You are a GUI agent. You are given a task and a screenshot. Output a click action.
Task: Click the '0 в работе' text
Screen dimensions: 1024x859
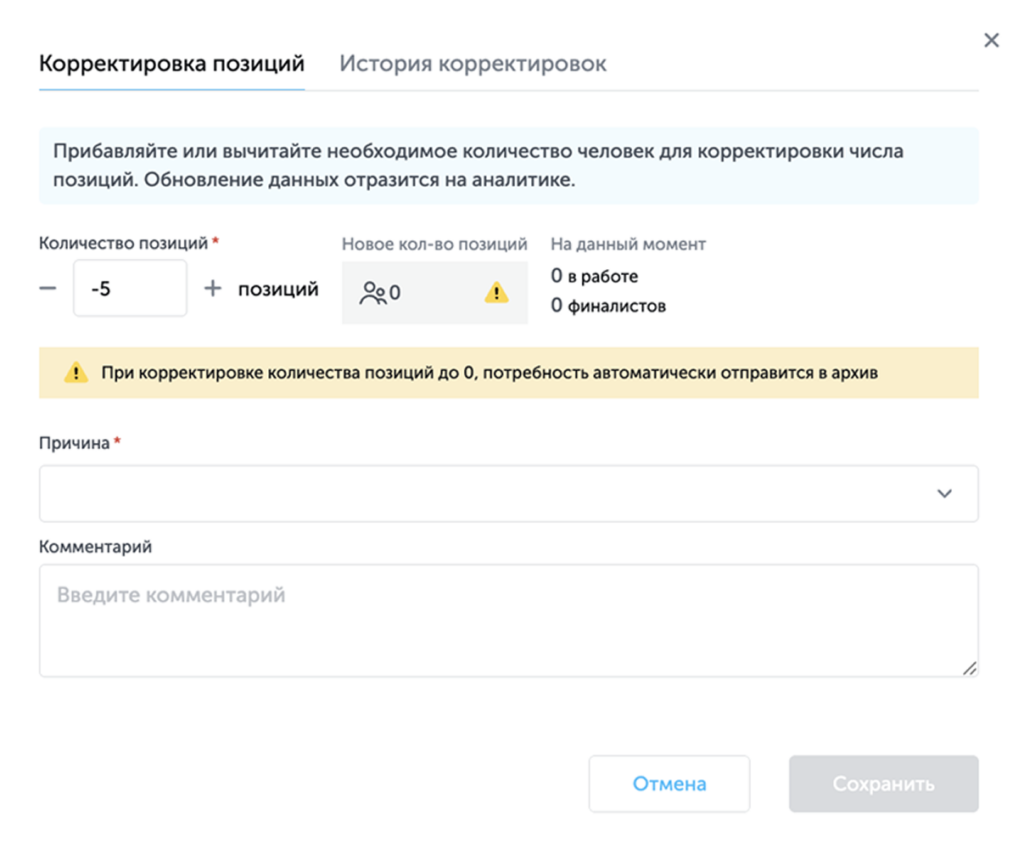(594, 276)
